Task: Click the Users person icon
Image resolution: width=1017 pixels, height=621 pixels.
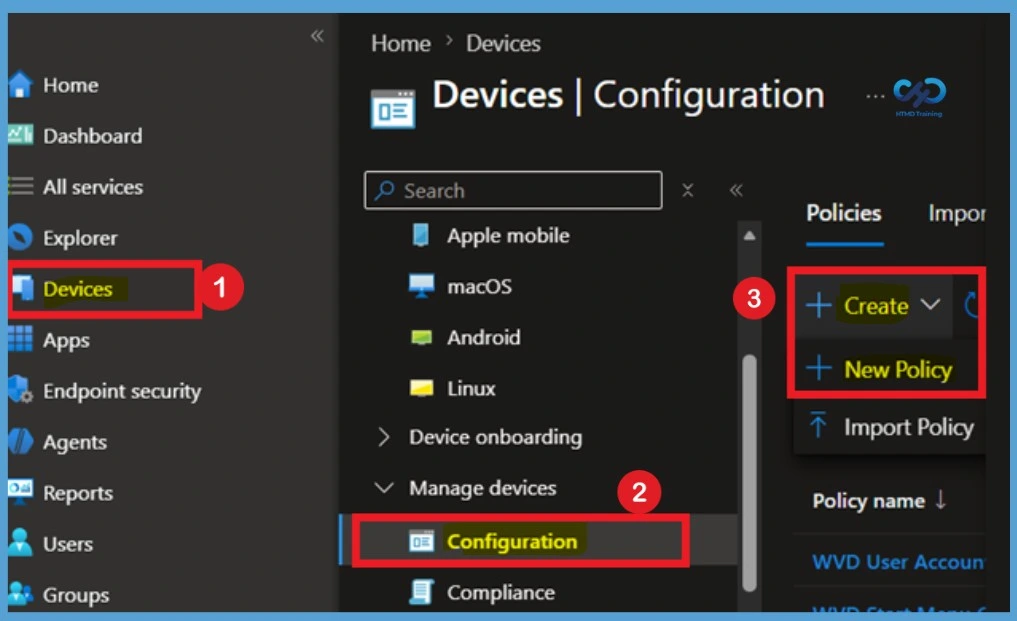Action: pyautogui.click(x=20, y=542)
